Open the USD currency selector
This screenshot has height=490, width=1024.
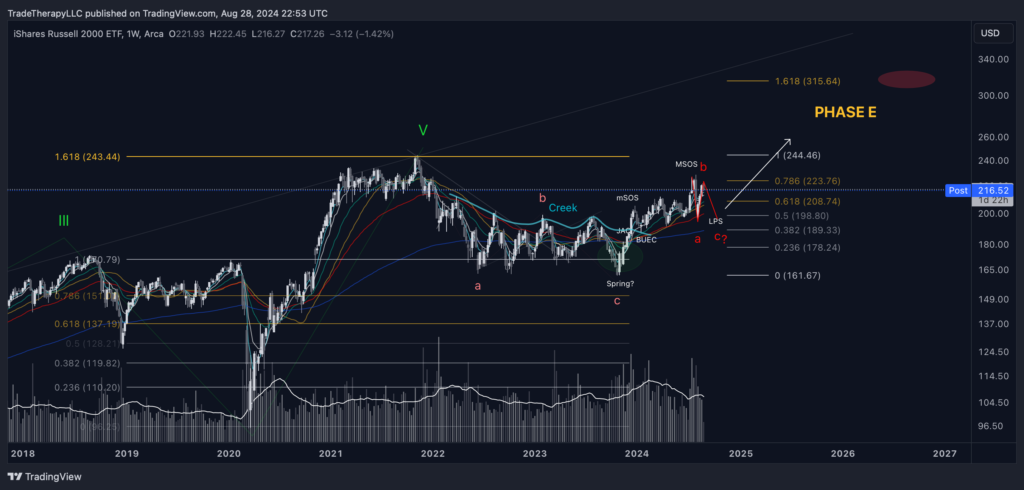point(989,33)
